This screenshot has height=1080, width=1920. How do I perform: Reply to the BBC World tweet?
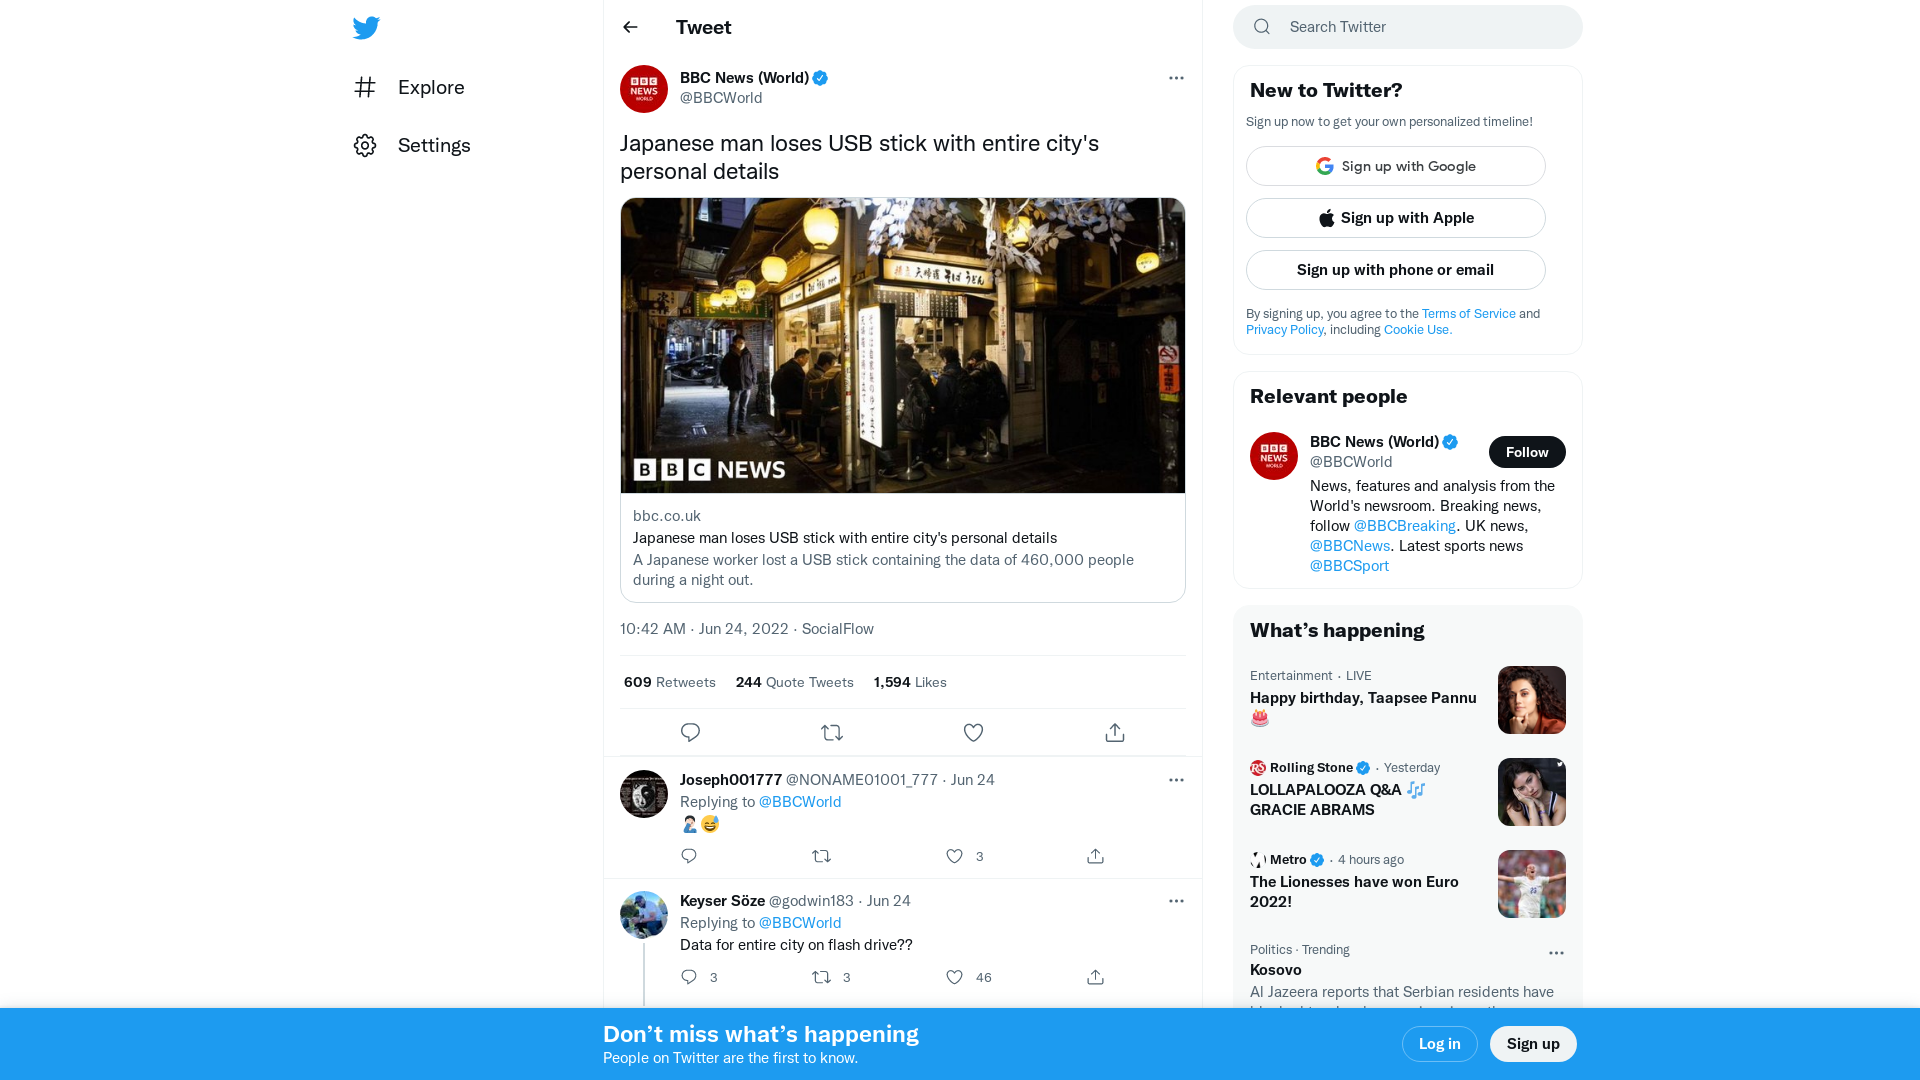click(690, 733)
